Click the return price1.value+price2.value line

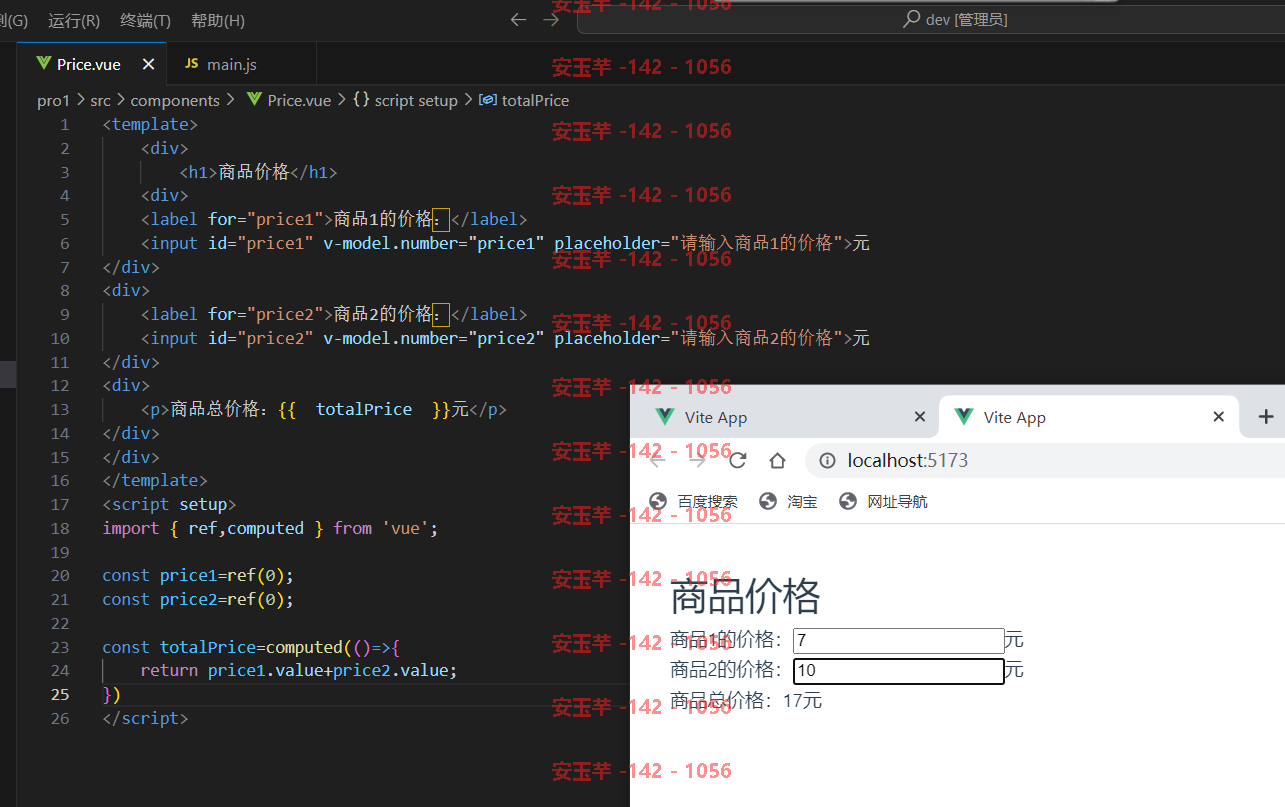click(298, 670)
